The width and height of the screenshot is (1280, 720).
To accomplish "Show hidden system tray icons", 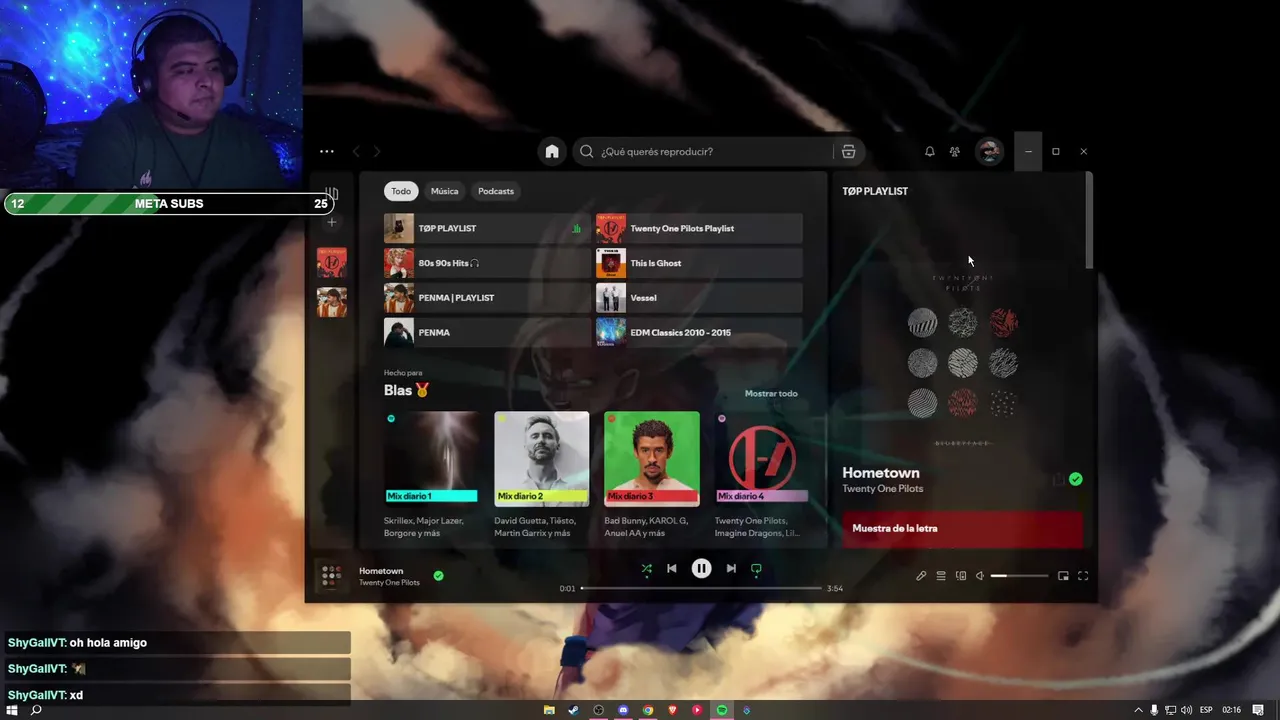I will coord(1138,710).
